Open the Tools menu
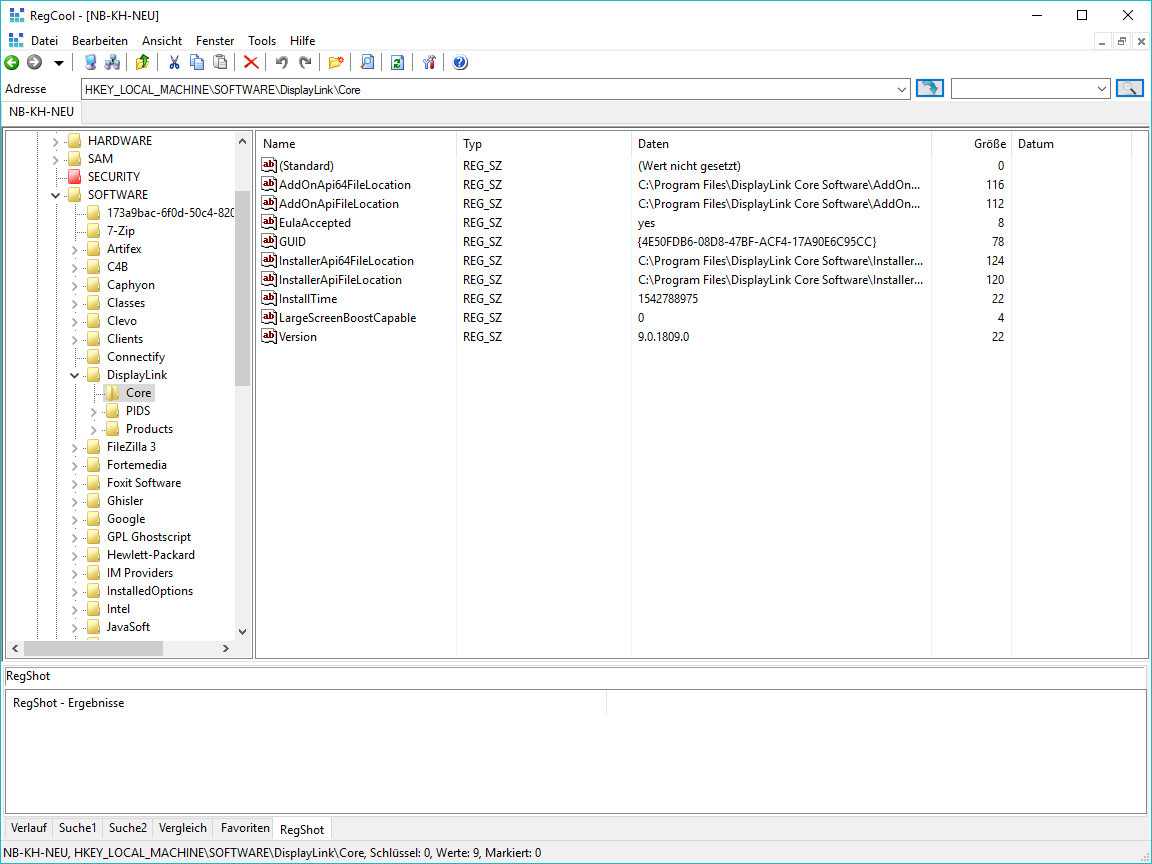Viewport: 1152px width, 864px height. [262, 40]
